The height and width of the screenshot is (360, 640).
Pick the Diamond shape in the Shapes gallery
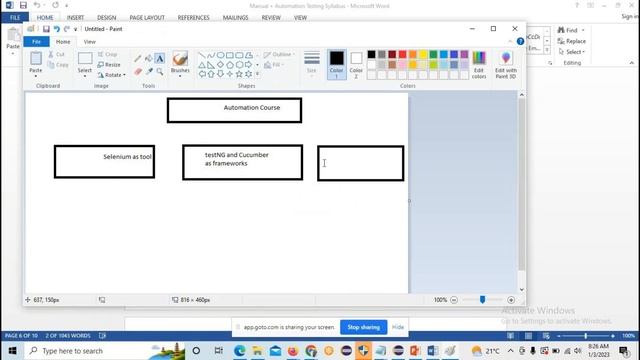[220, 65]
